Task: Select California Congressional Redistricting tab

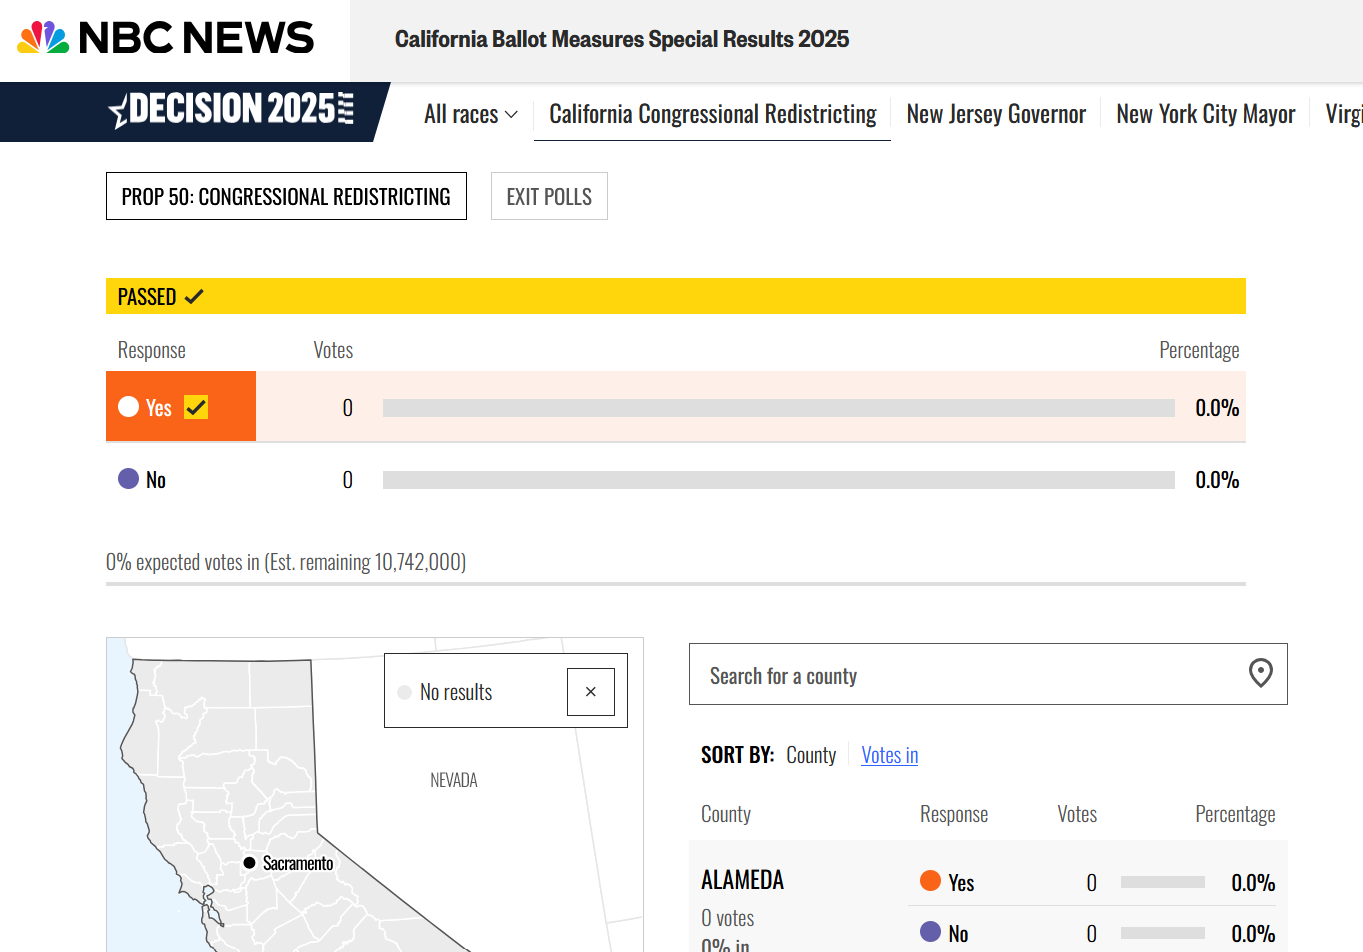Action: (x=712, y=114)
